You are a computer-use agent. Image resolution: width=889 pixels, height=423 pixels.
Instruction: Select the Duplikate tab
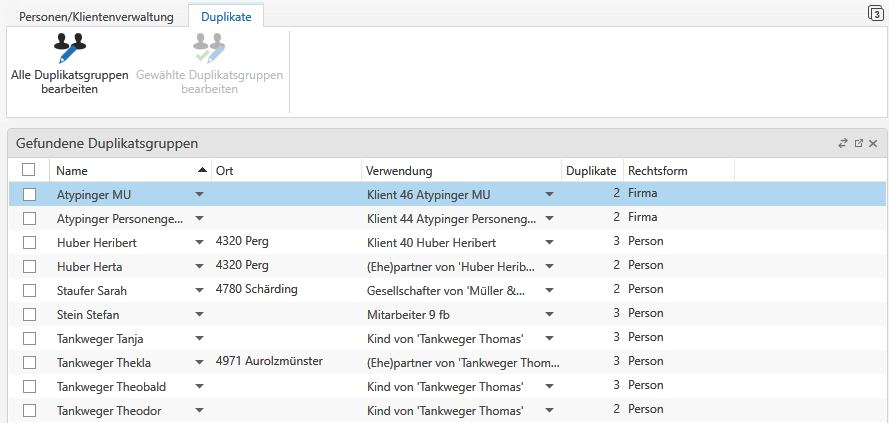tap(226, 17)
